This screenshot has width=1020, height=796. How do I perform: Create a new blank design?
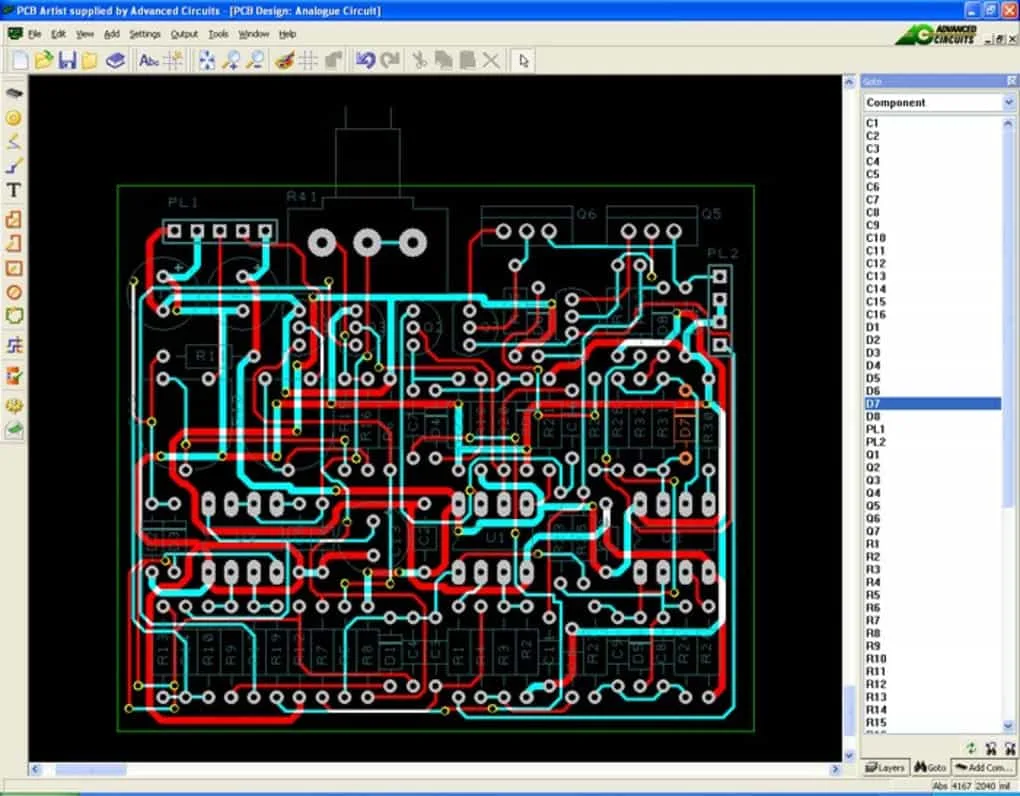pos(18,60)
